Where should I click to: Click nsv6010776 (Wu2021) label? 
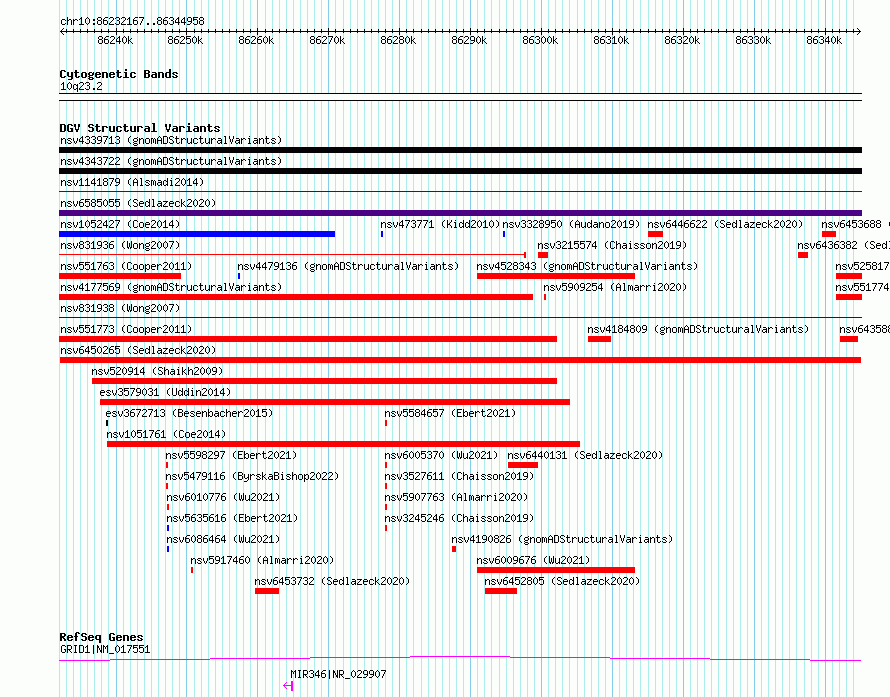223,497
